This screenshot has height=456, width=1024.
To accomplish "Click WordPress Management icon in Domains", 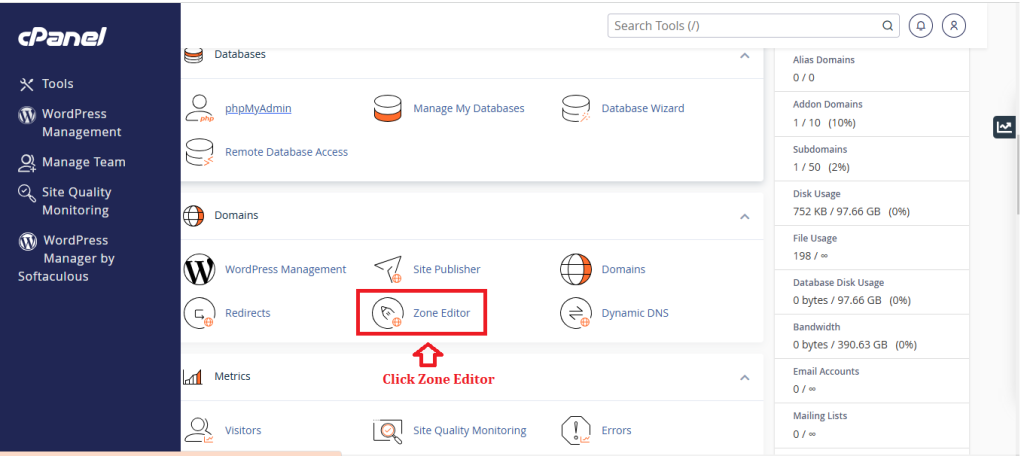I will [x=199, y=269].
